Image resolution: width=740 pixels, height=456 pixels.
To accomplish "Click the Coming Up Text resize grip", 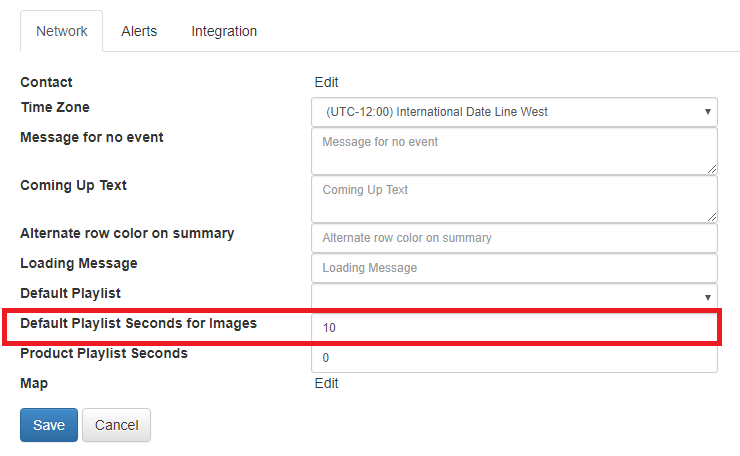I will (x=712, y=217).
